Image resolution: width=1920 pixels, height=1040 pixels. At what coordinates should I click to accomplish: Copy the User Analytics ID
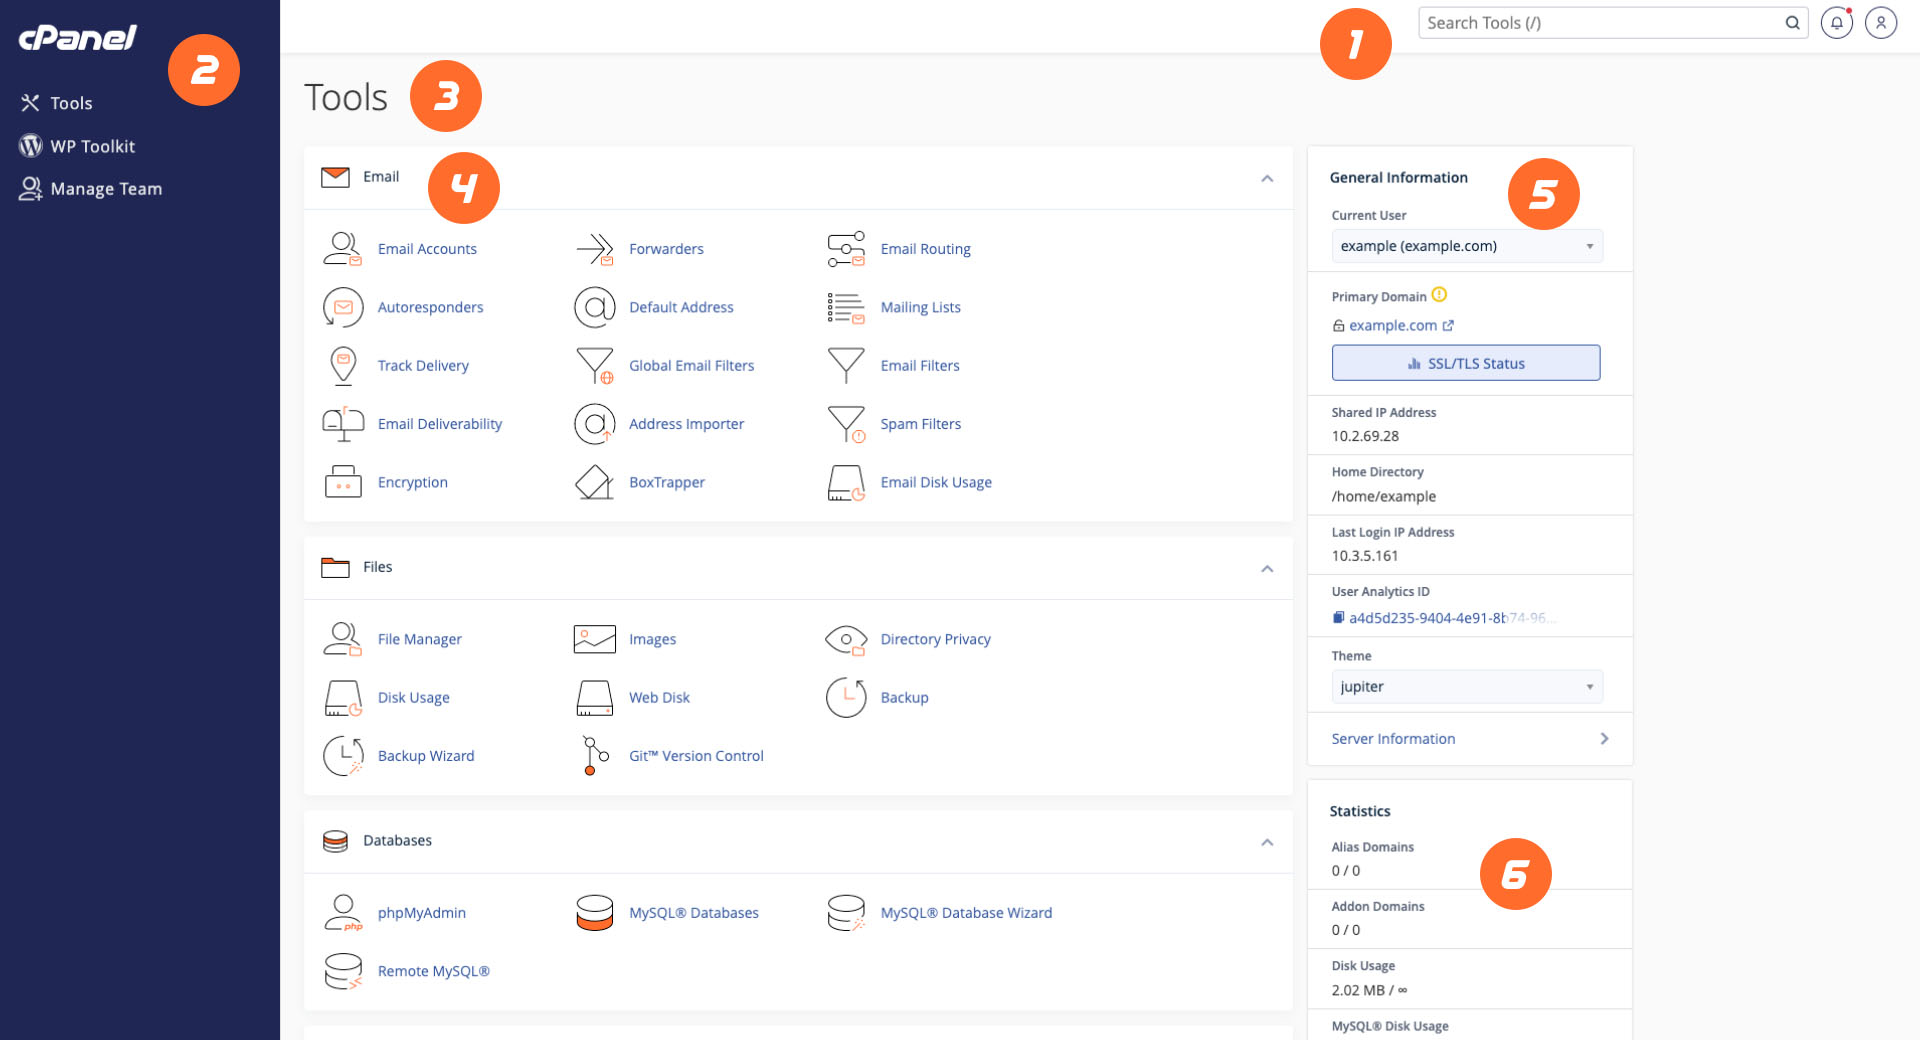1338,617
